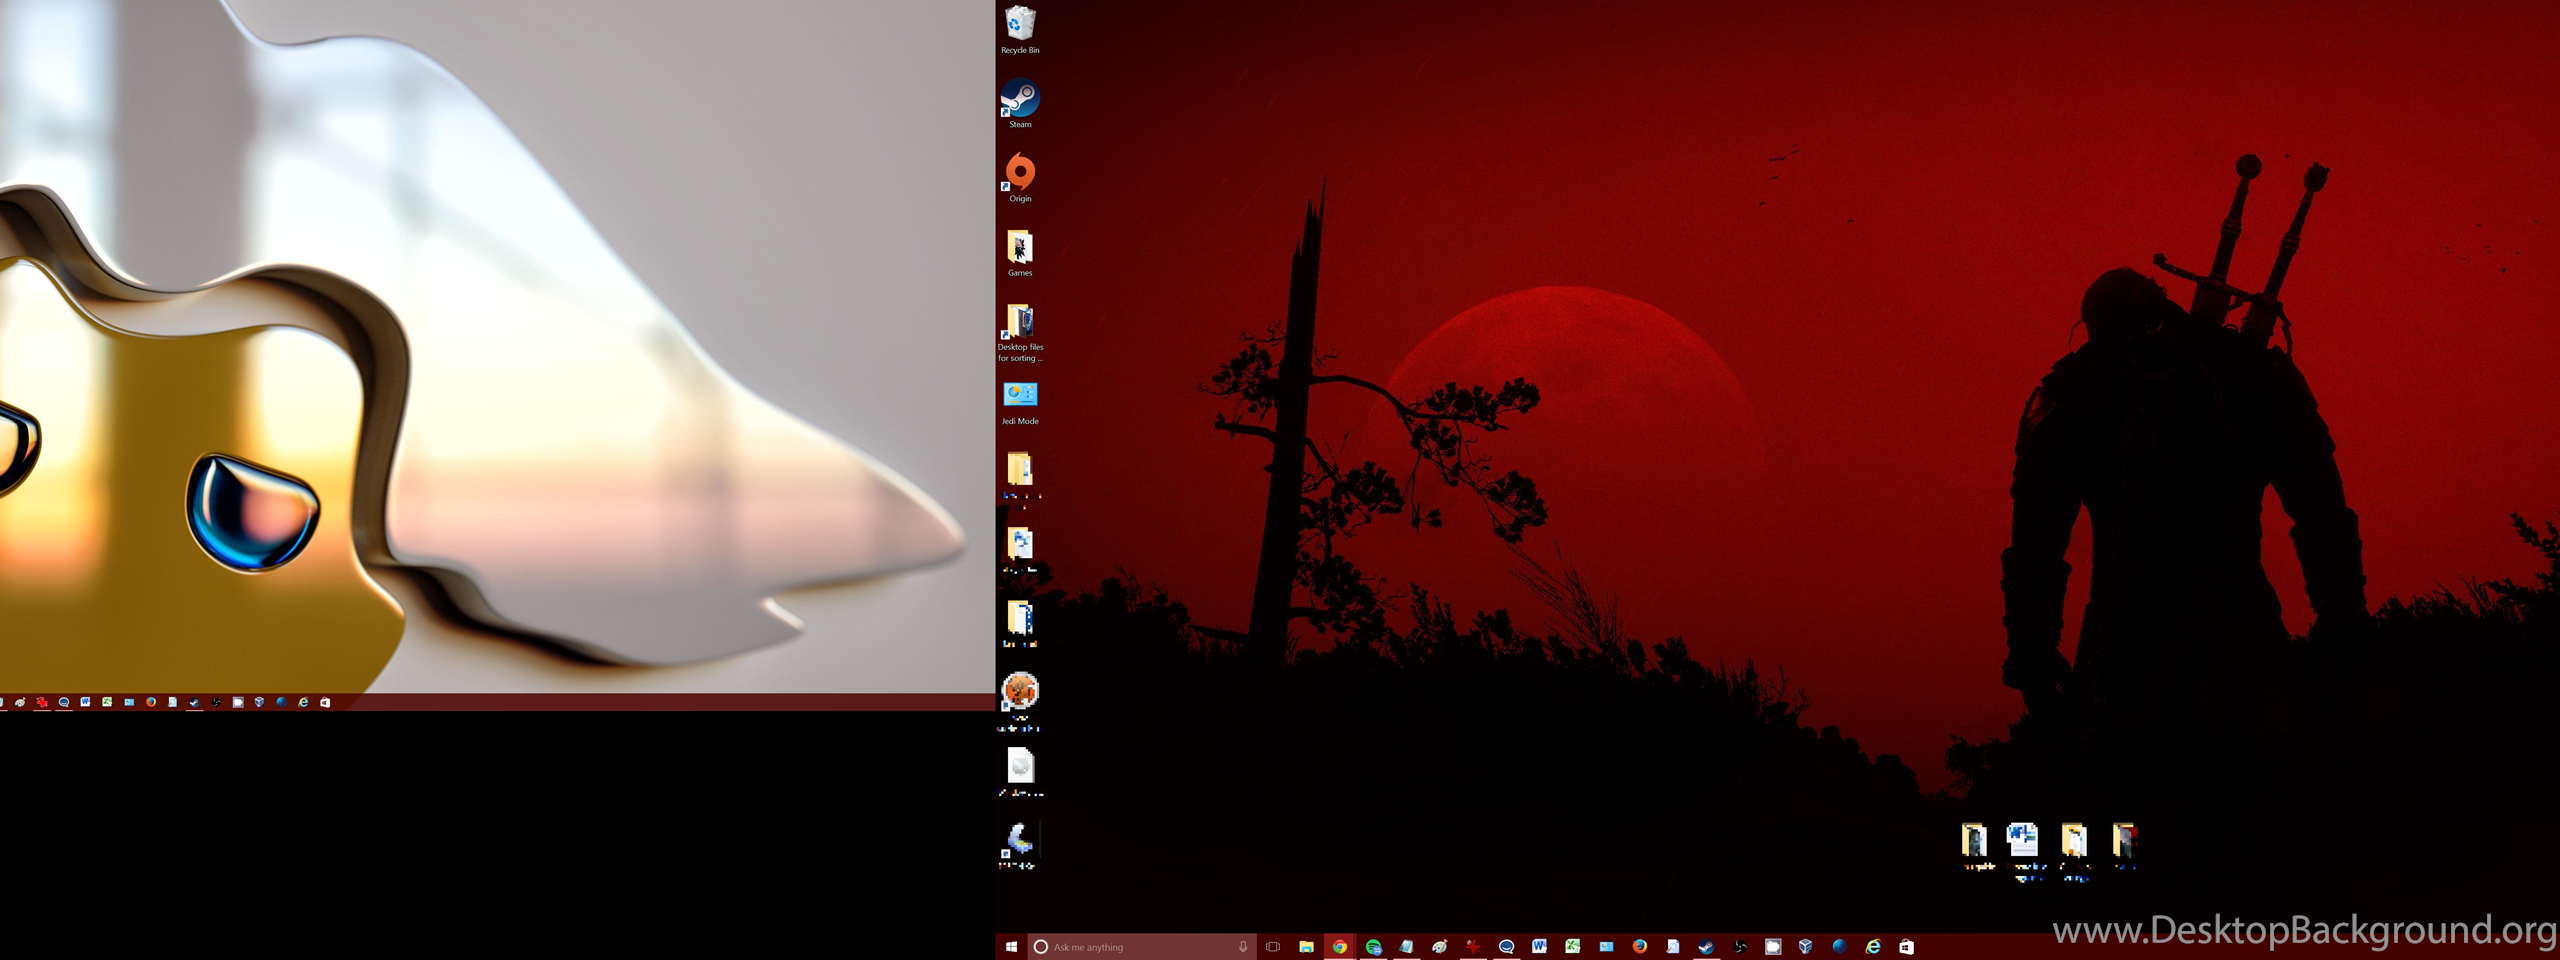Open OBS Studio on the right monitor's taskbar
The width and height of the screenshot is (2560, 960).
1740,946
